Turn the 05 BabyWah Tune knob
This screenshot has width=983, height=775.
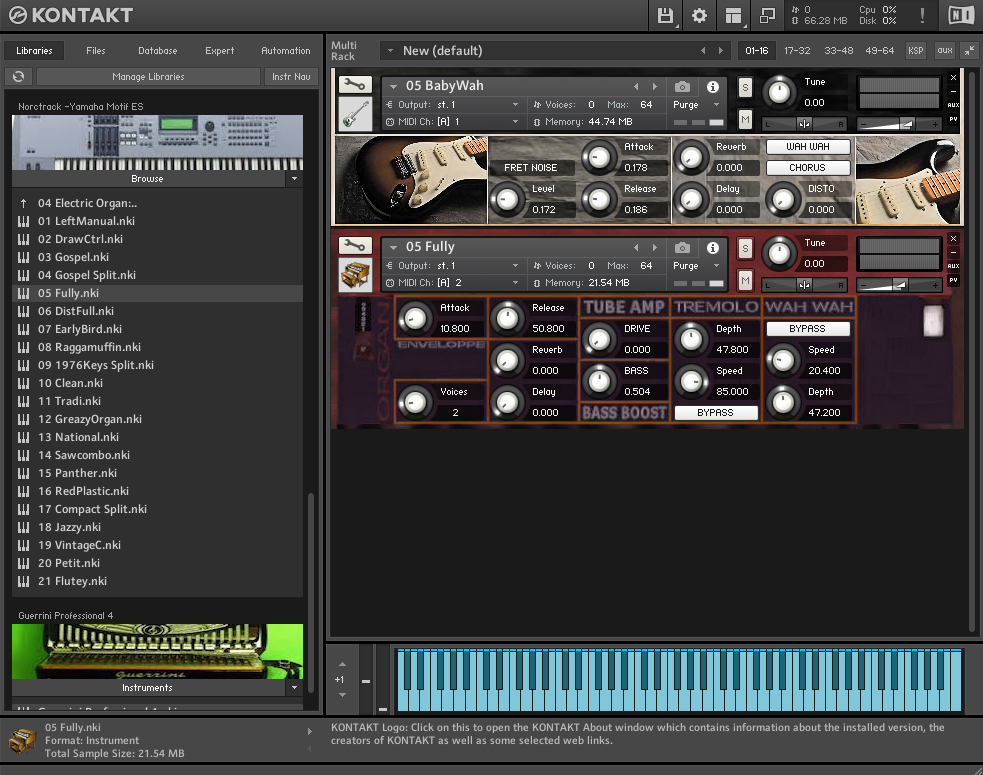[779, 92]
